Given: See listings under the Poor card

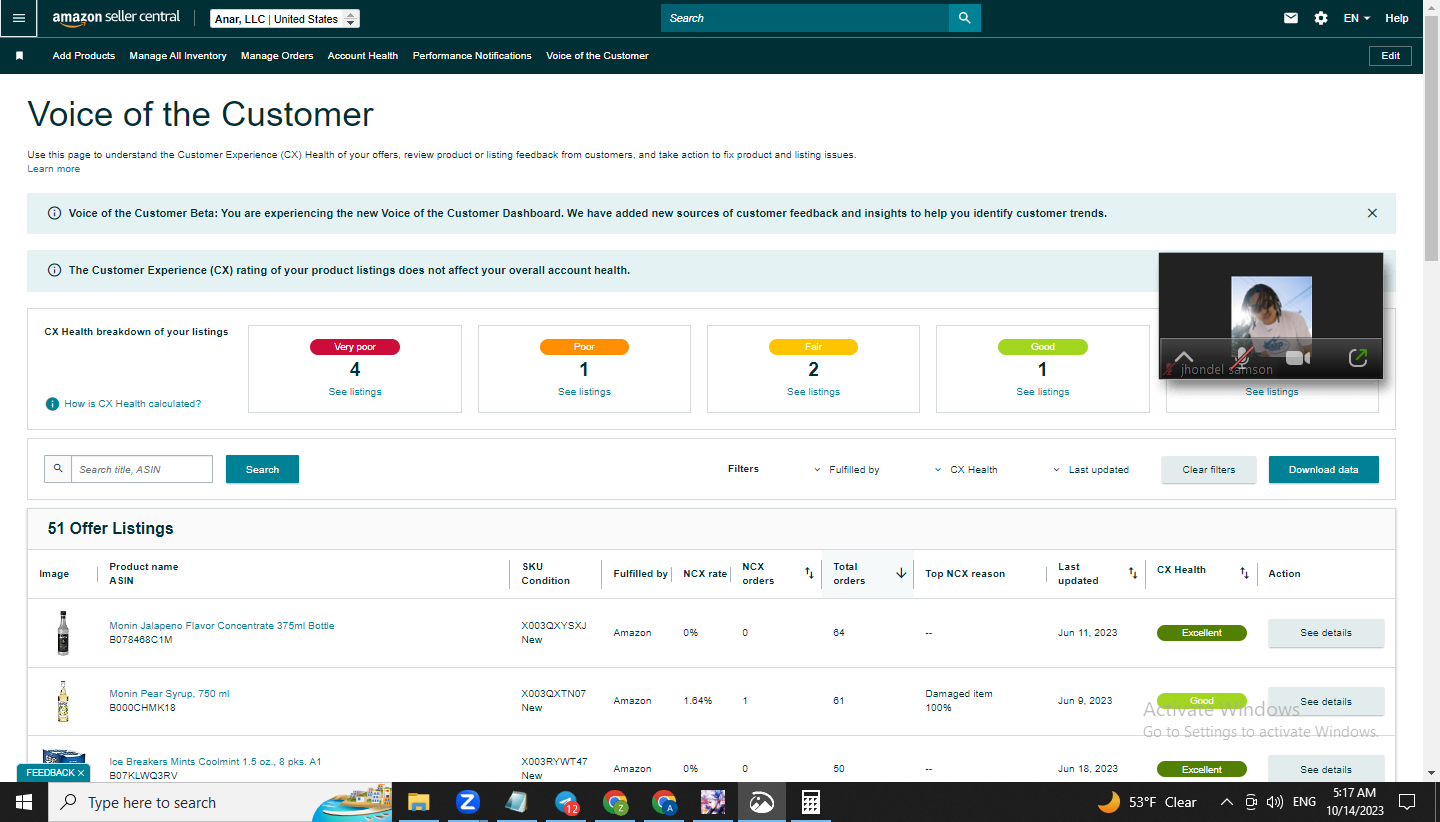Looking at the screenshot, I should click(x=584, y=392).
